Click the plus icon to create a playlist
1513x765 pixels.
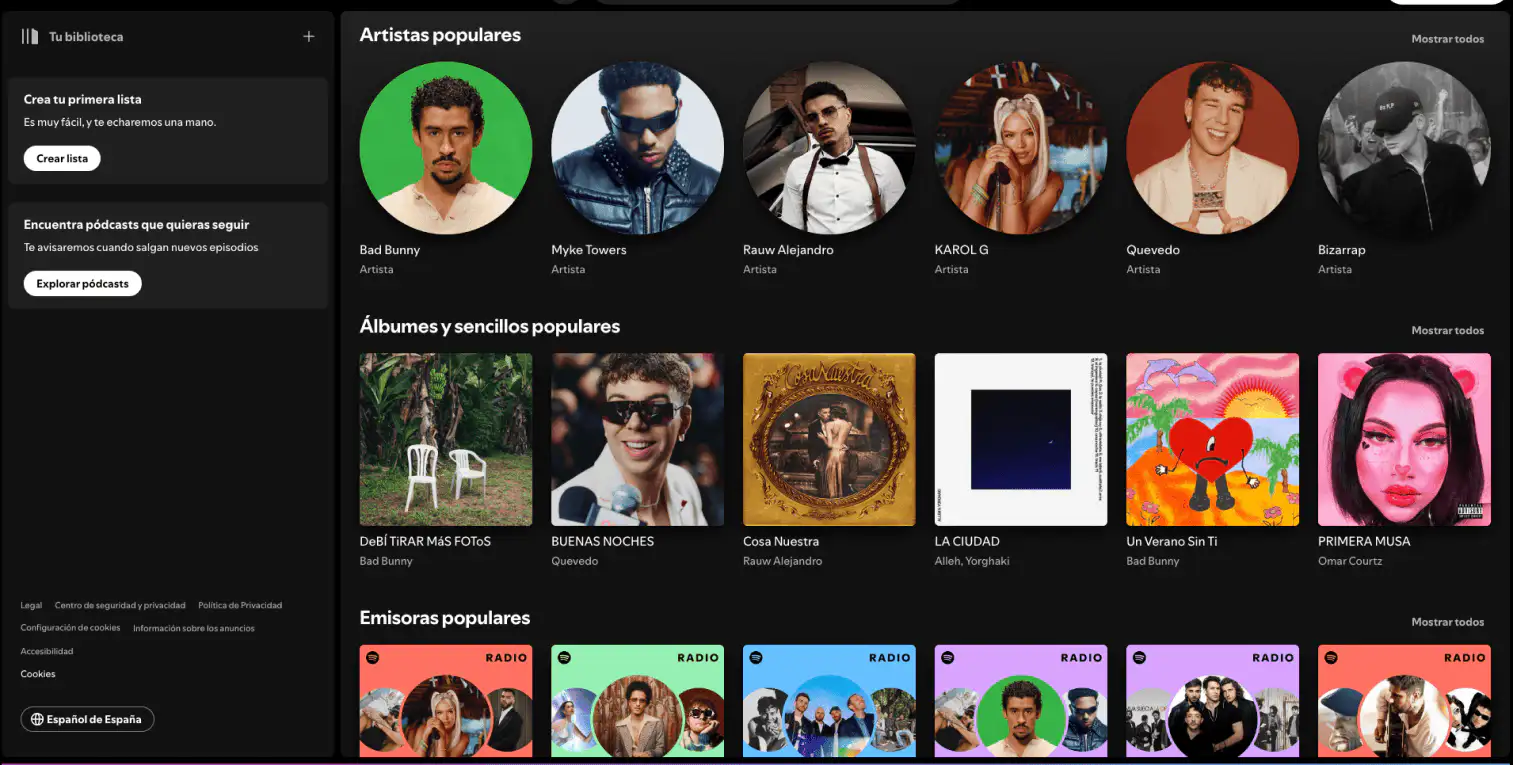309,36
